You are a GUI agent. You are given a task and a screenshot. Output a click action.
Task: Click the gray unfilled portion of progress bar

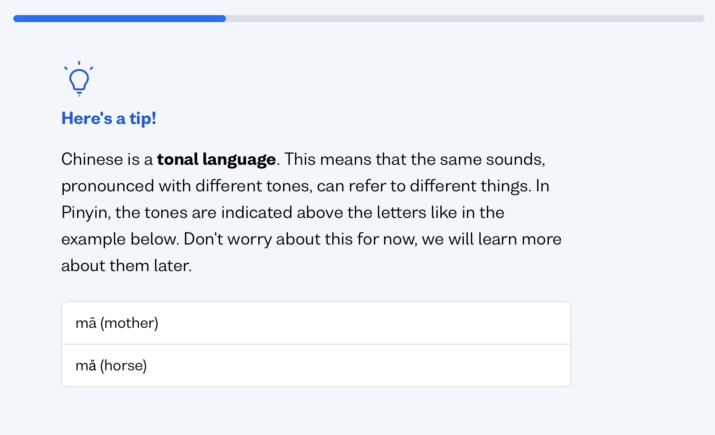(465, 19)
